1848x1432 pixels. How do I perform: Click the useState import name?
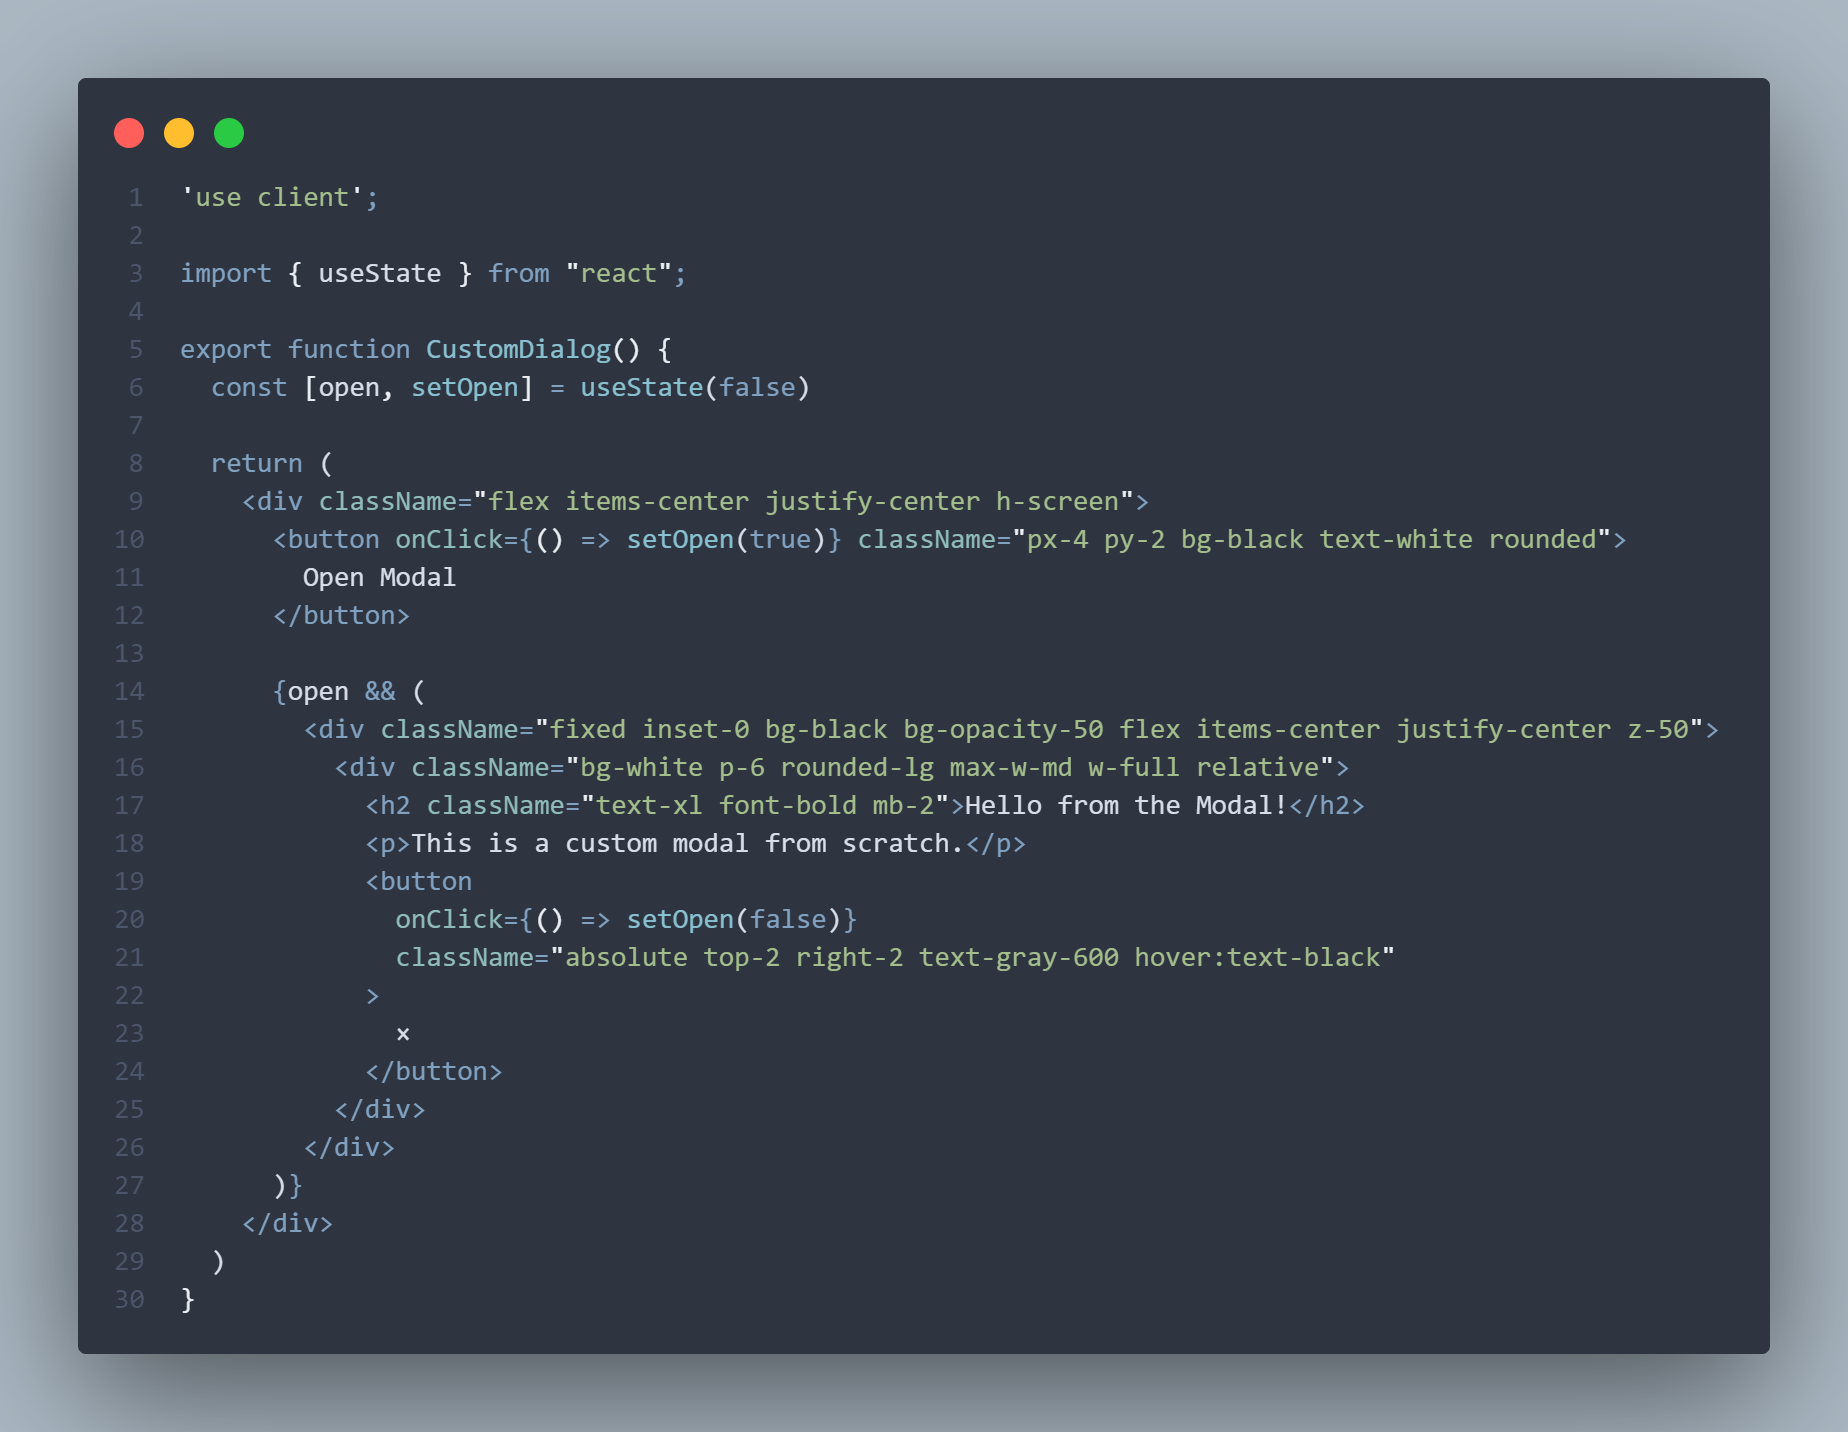[380, 274]
